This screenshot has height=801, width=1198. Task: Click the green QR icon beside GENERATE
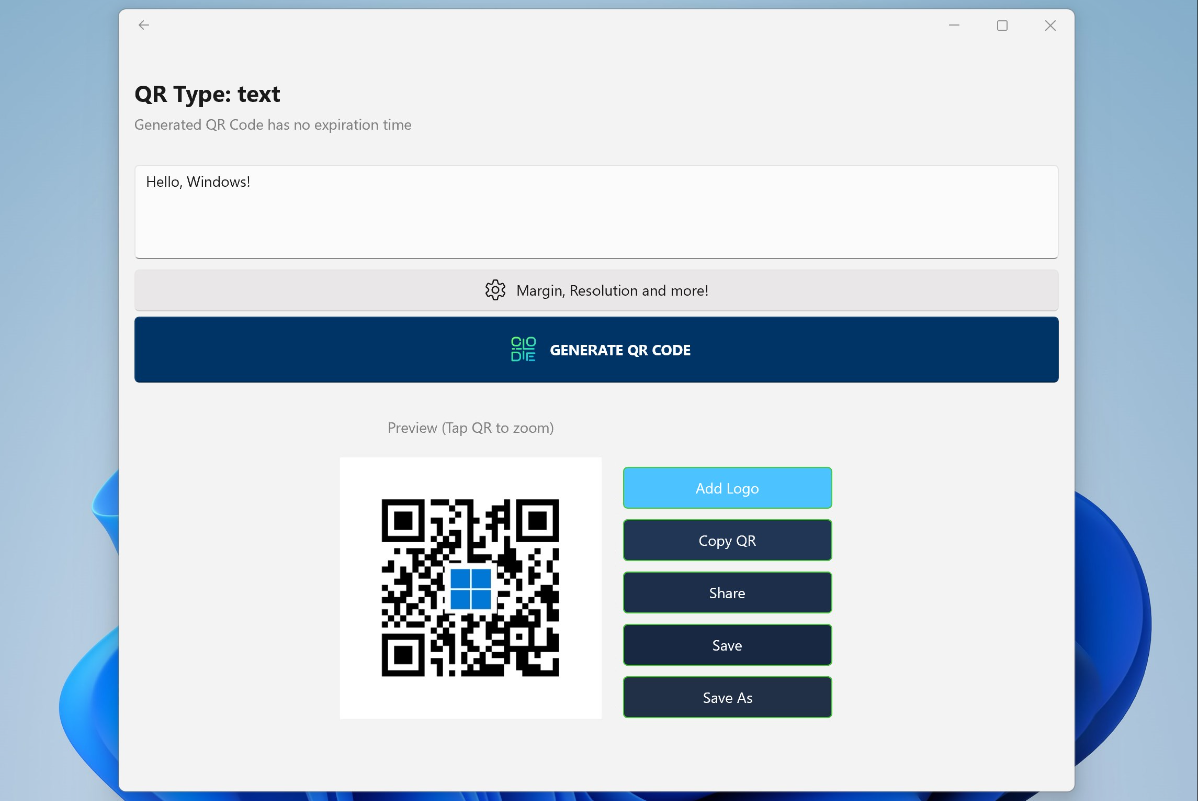523,349
